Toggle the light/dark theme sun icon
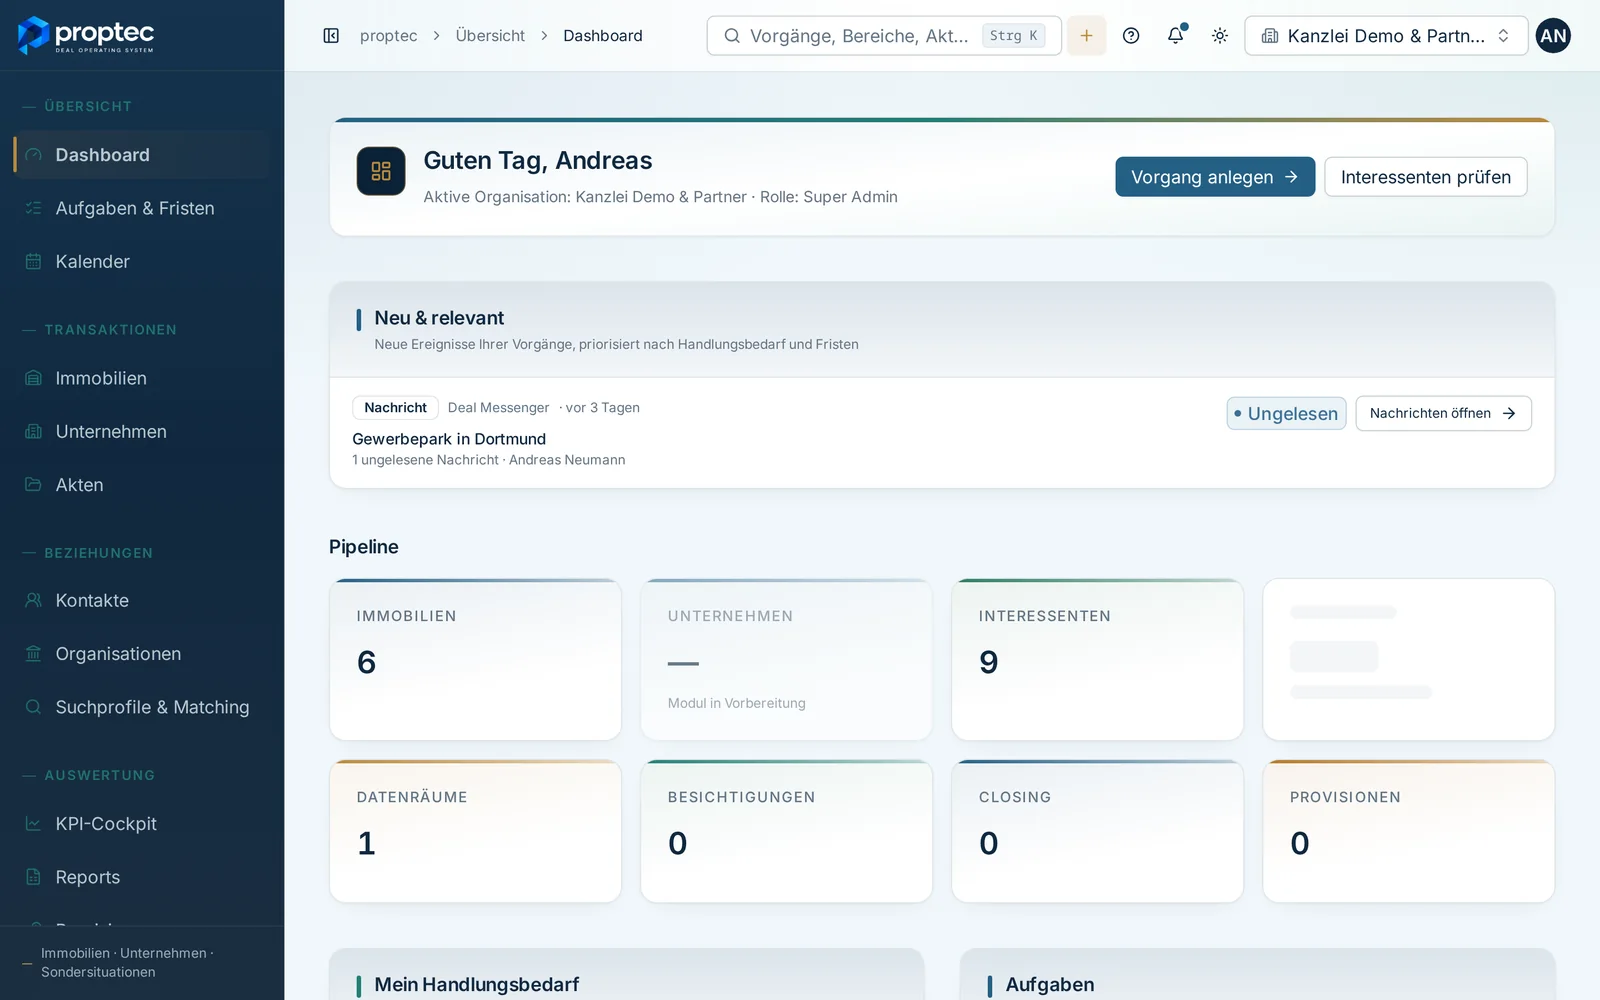Image resolution: width=1600 pixels, height=1000 pixels. pos(1220,36)
